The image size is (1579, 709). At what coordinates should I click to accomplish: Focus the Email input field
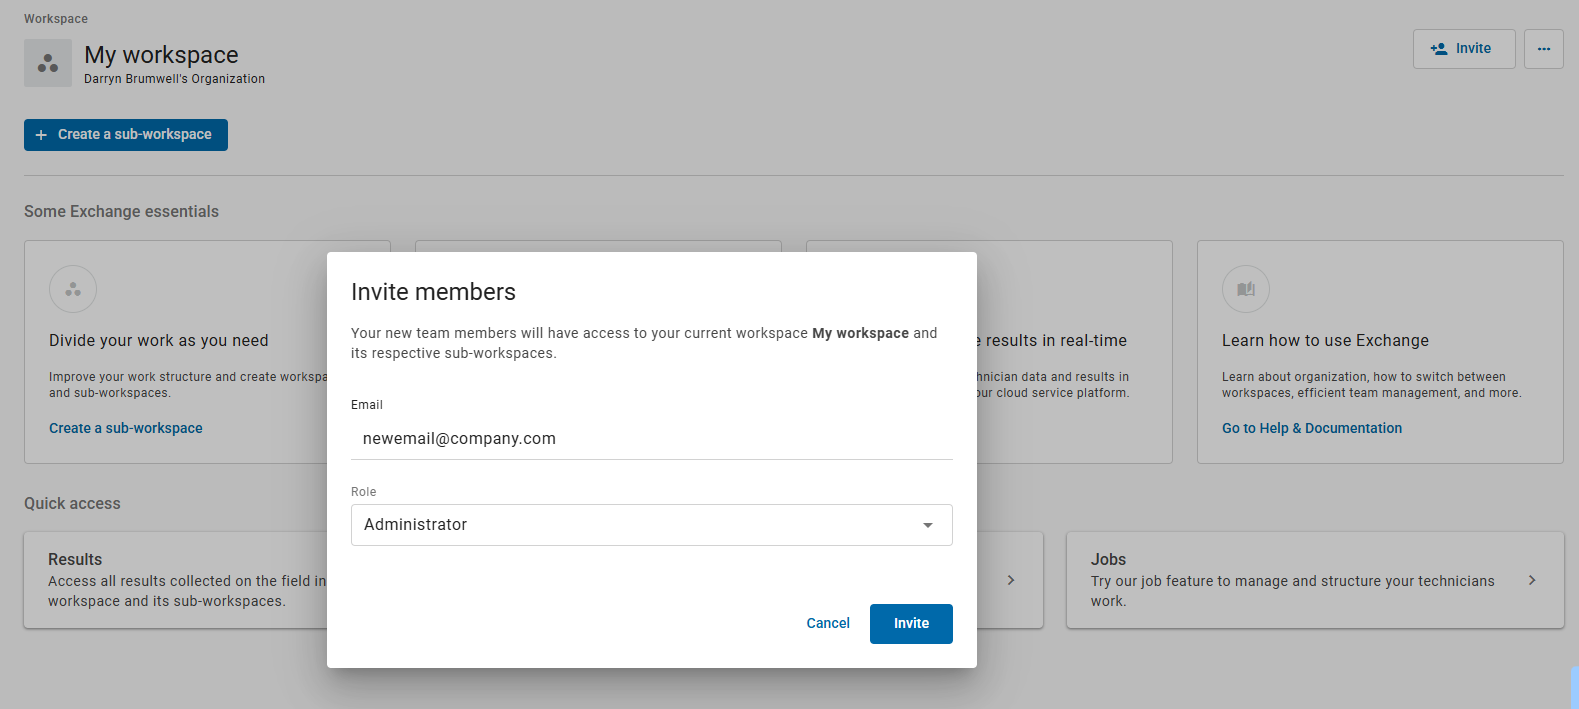point(651,439)
